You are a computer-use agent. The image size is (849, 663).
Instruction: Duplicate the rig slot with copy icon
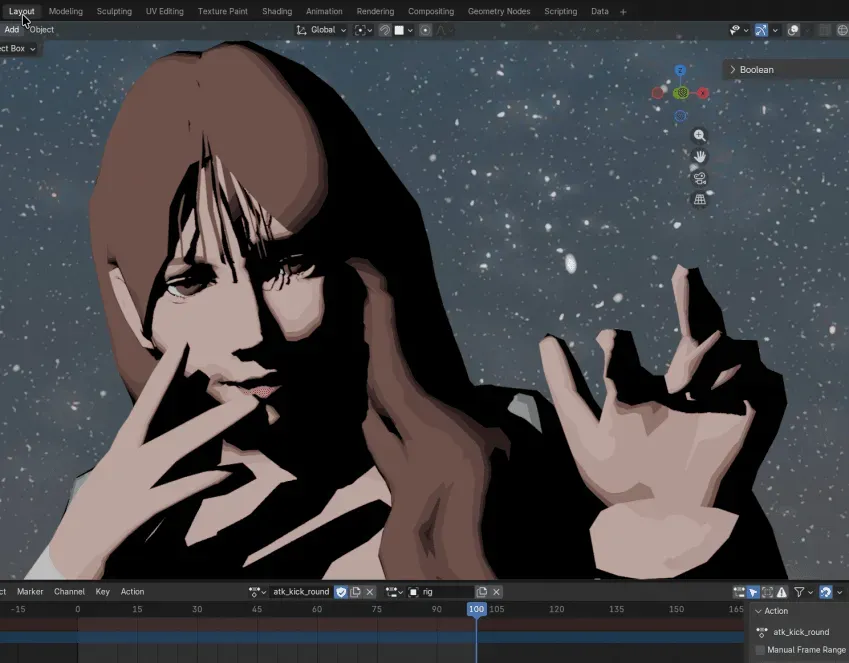pos(482,592)
